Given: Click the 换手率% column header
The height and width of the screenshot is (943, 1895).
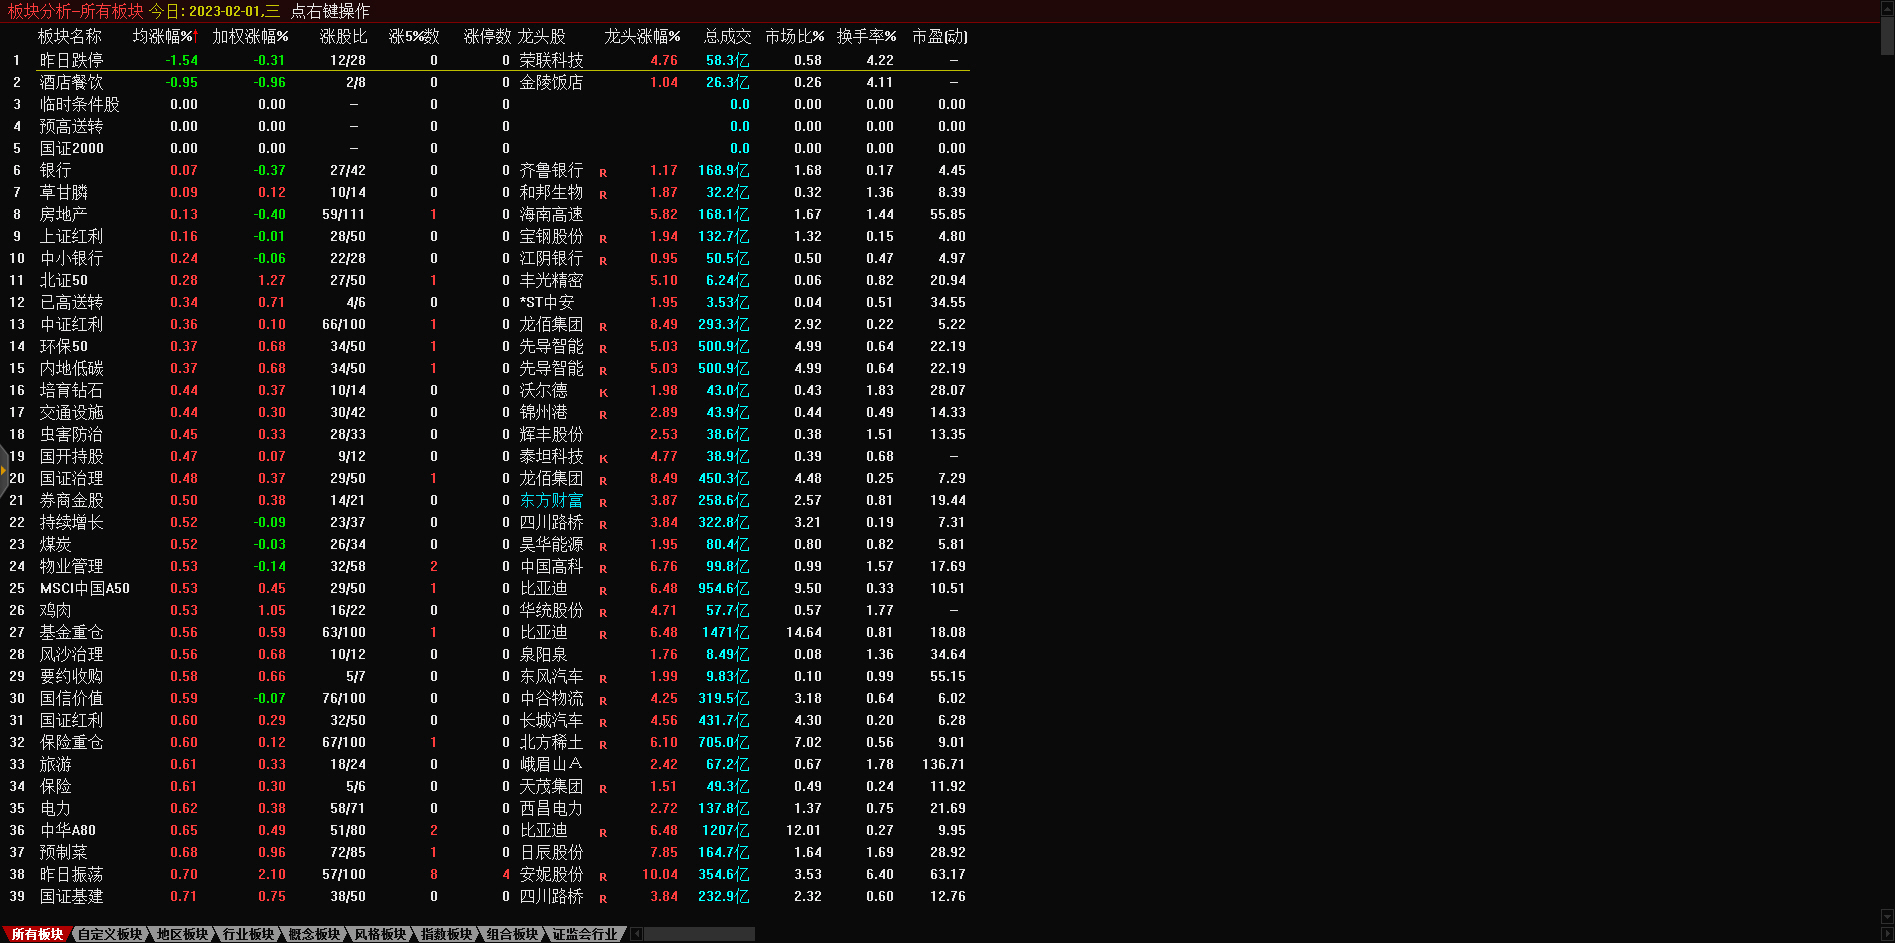Looking at the screenshot, I should 866,36.
